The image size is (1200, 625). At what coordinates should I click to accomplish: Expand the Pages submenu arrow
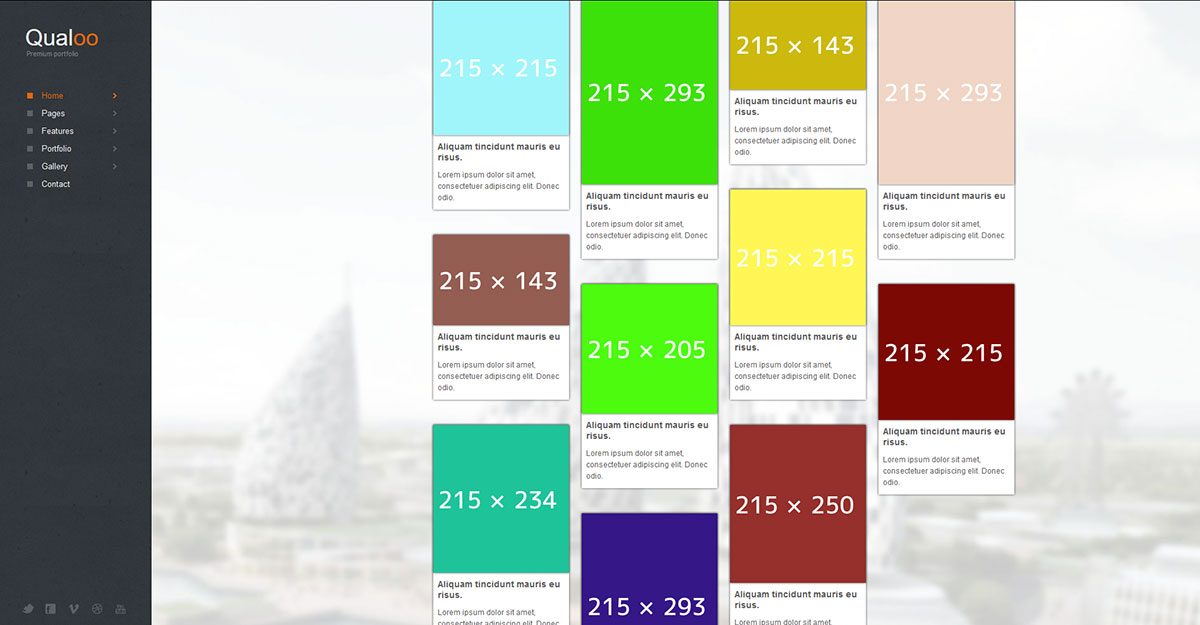(115, 114)
